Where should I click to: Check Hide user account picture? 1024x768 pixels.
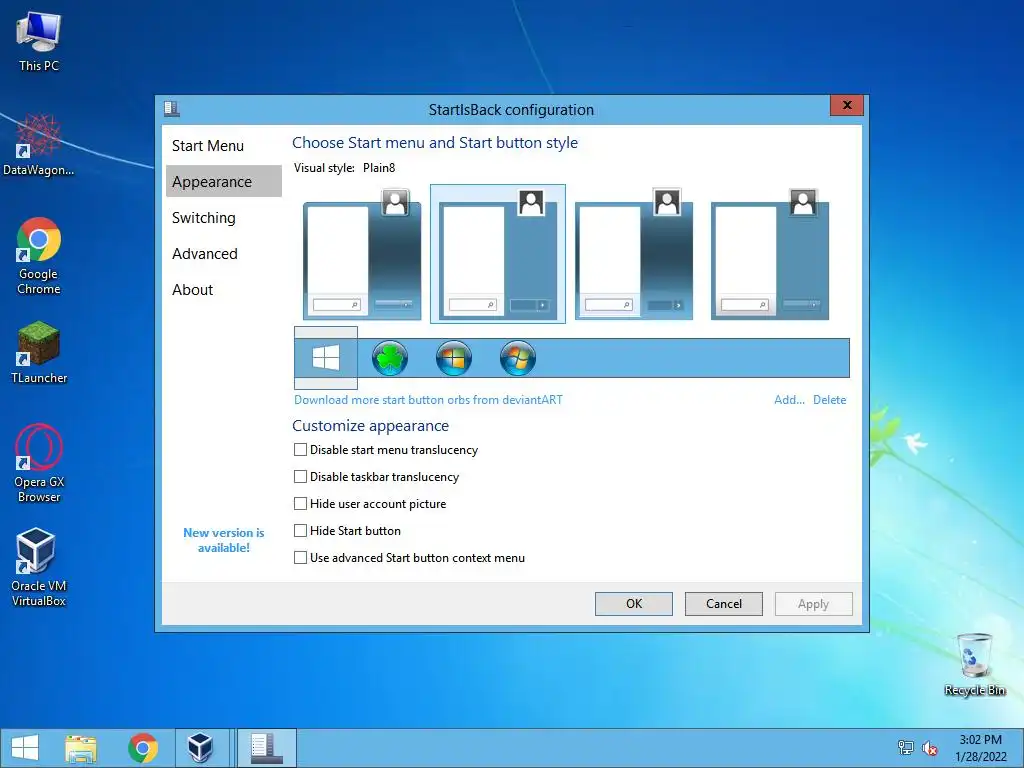click(300, 504)
